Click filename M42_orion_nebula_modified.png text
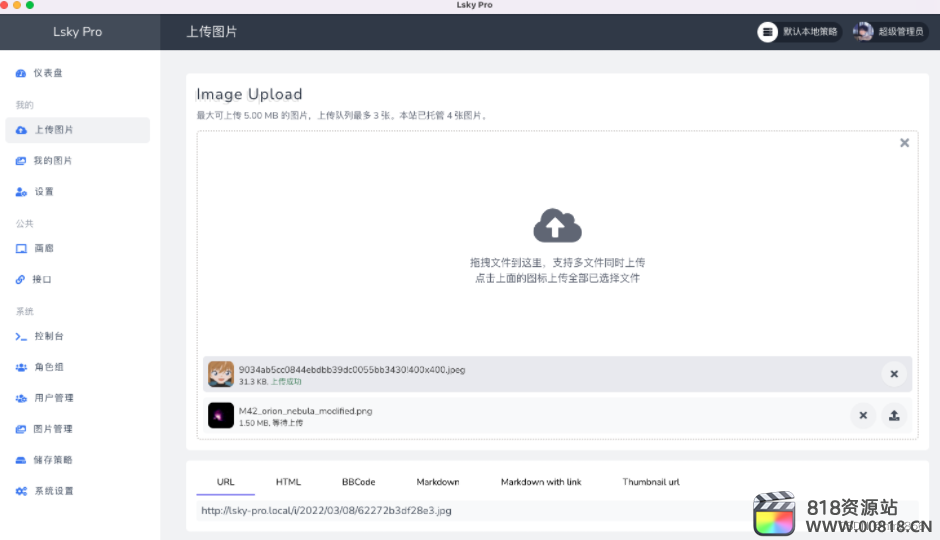This screenshot has height=540, width=940. [x=305, y=411]
